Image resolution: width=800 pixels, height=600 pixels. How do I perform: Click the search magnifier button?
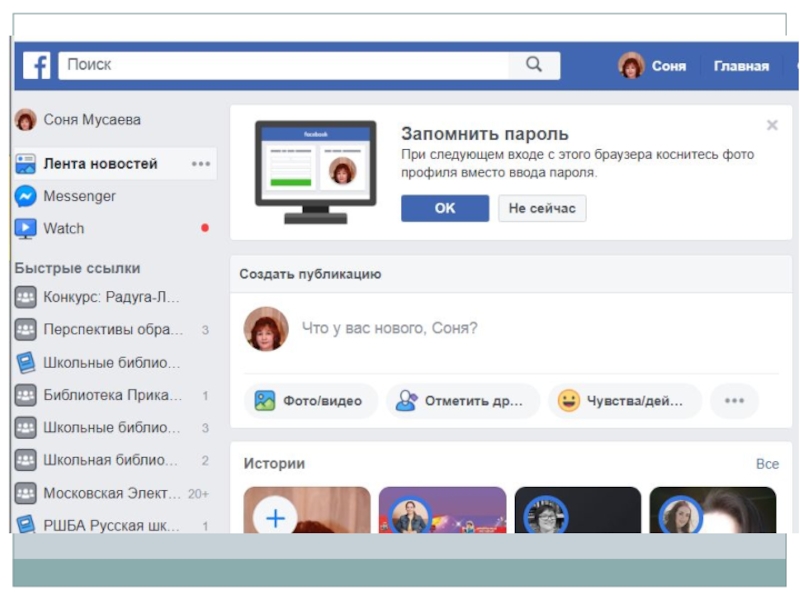pyautogui.click(x=534, y=65)
